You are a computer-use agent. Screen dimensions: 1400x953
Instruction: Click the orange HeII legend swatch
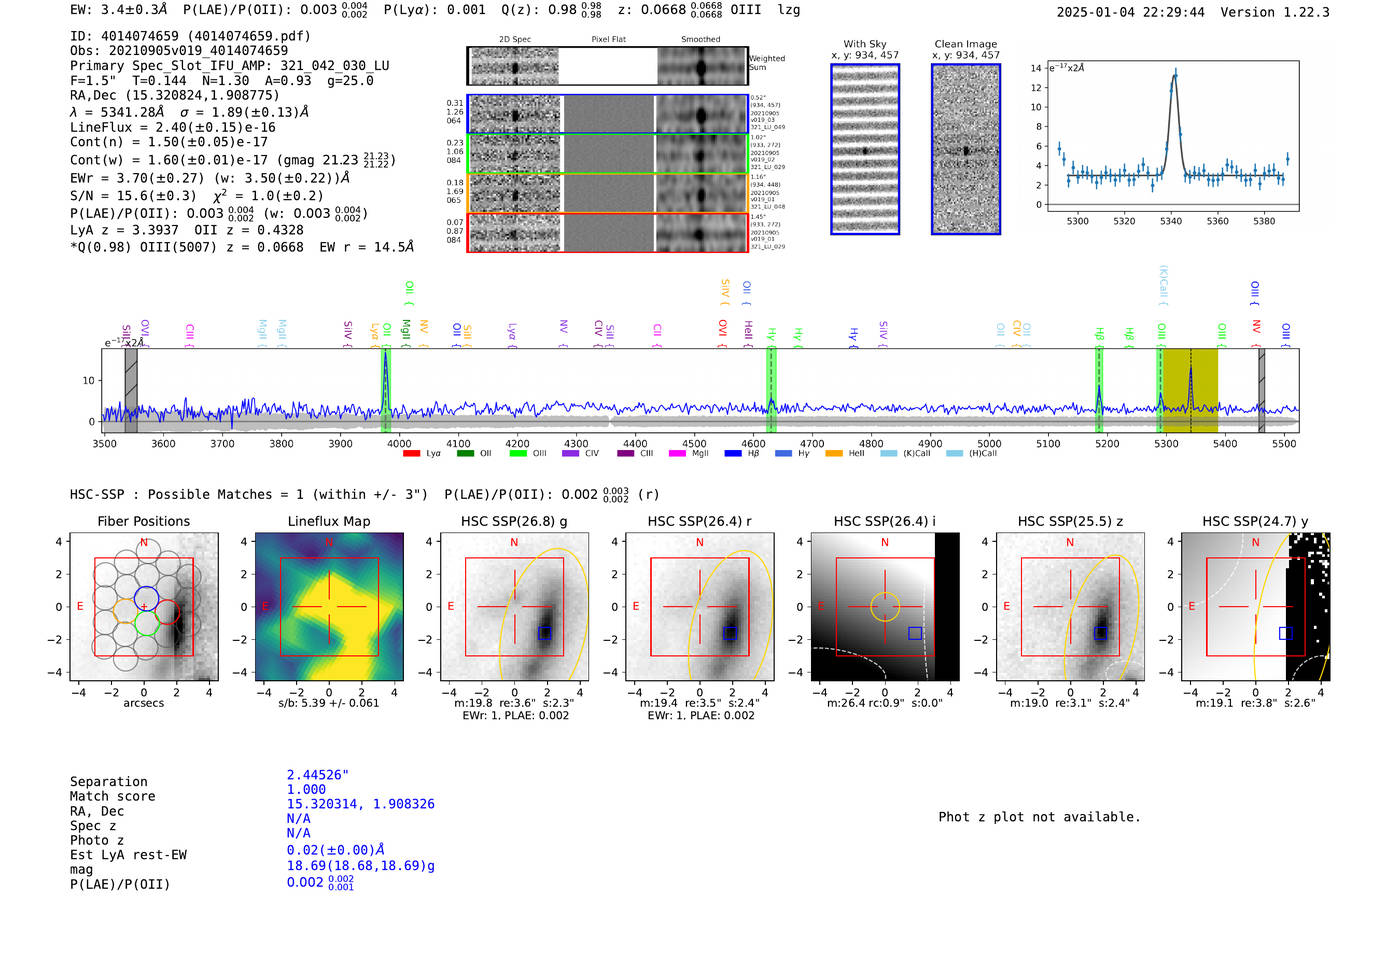834,454
